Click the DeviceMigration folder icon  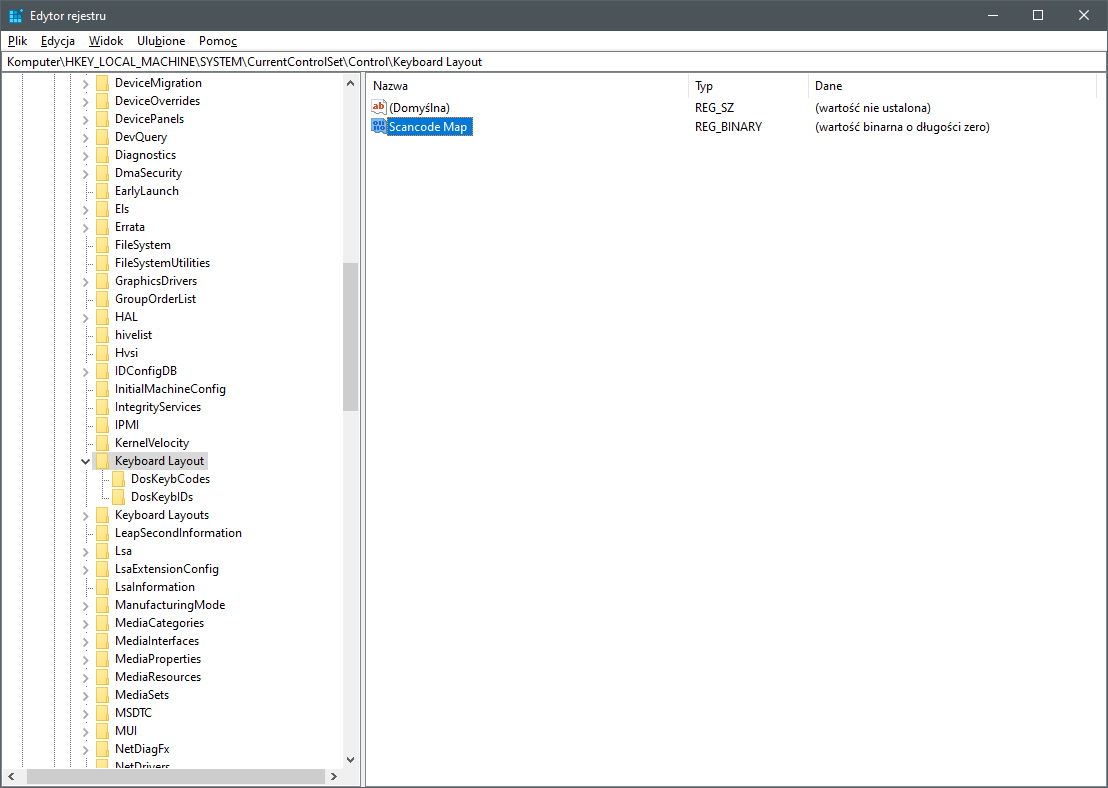pos(102,83)
